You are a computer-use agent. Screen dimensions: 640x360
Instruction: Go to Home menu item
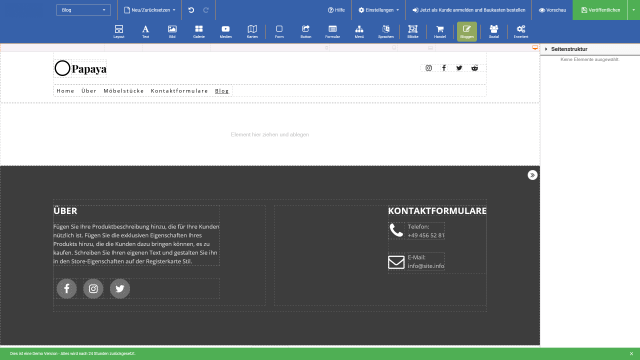click(x=65, y=91)
